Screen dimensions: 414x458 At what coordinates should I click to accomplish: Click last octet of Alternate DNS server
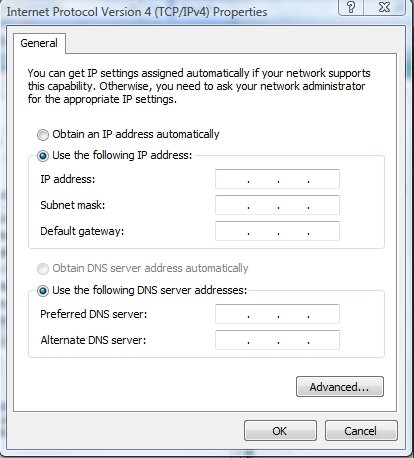324,340
